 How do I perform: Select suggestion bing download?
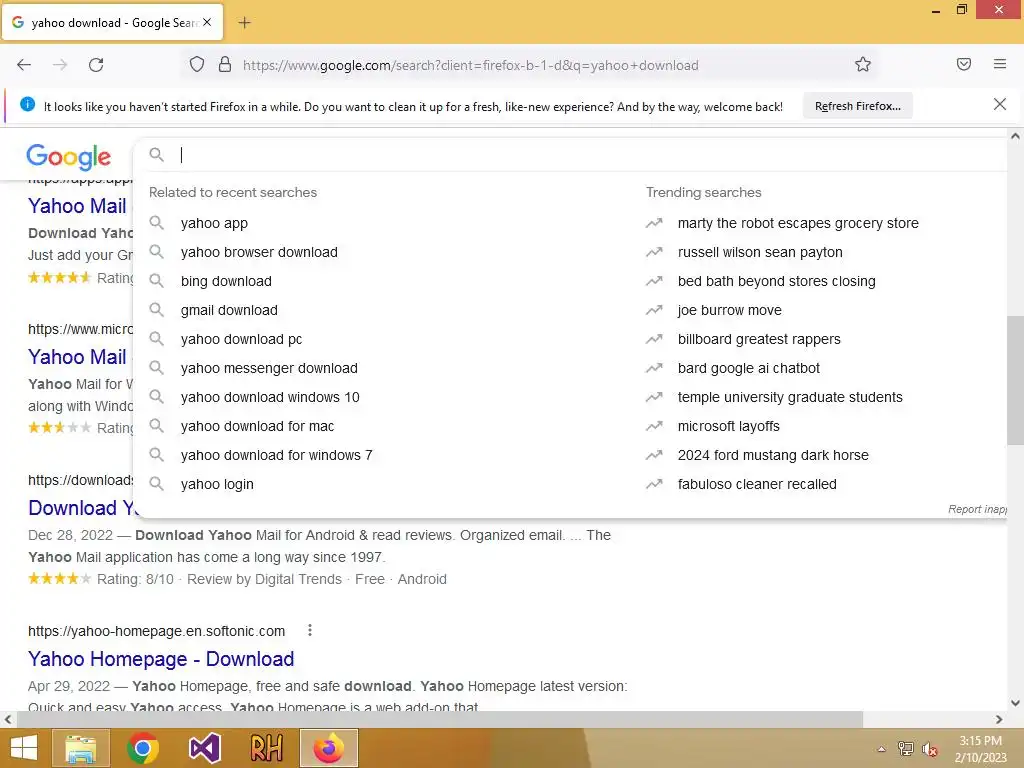226,281
